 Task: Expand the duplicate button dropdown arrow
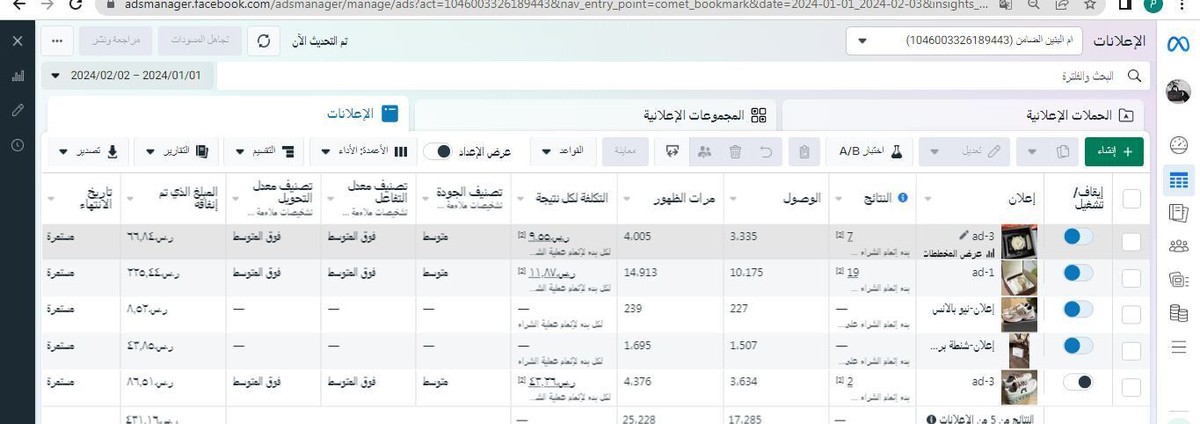coord(1032,151)
